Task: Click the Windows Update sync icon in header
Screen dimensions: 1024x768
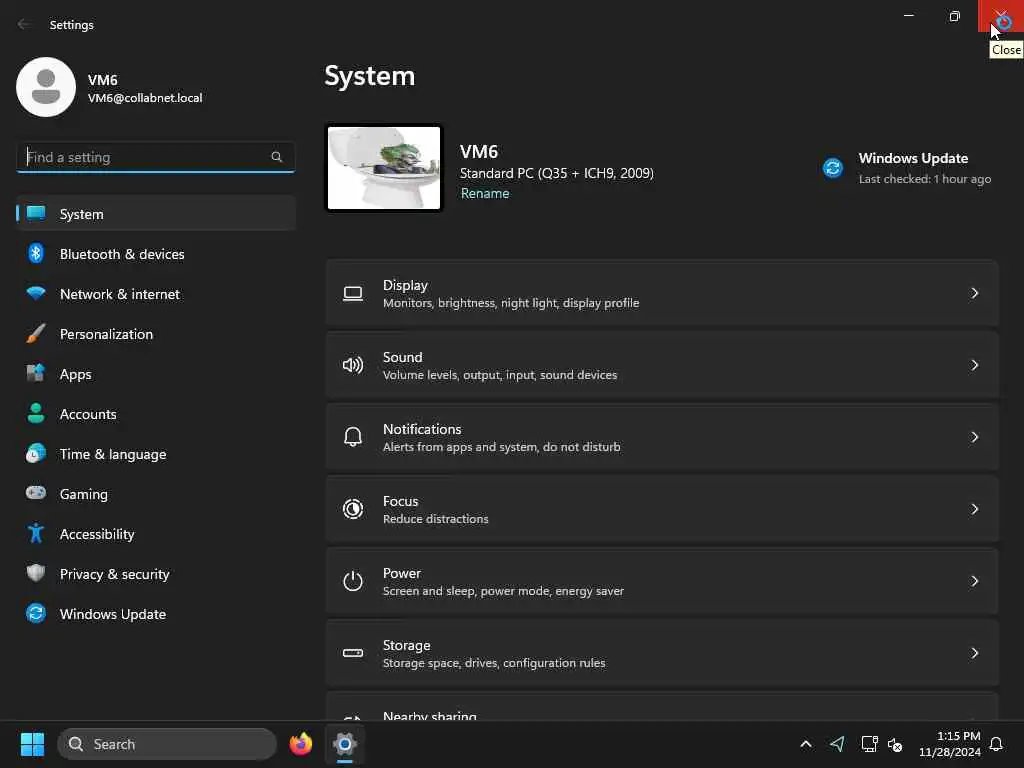Action: coord(833,168)
